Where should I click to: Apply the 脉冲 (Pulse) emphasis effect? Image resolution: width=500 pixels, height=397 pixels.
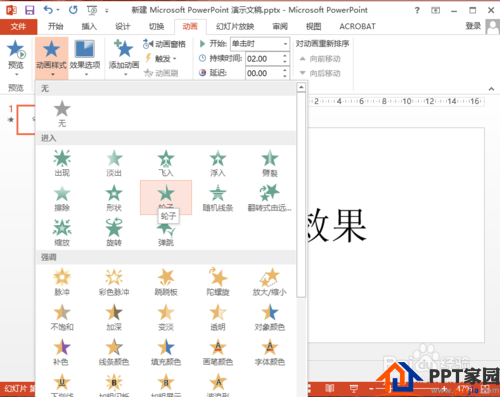[62, 282]
